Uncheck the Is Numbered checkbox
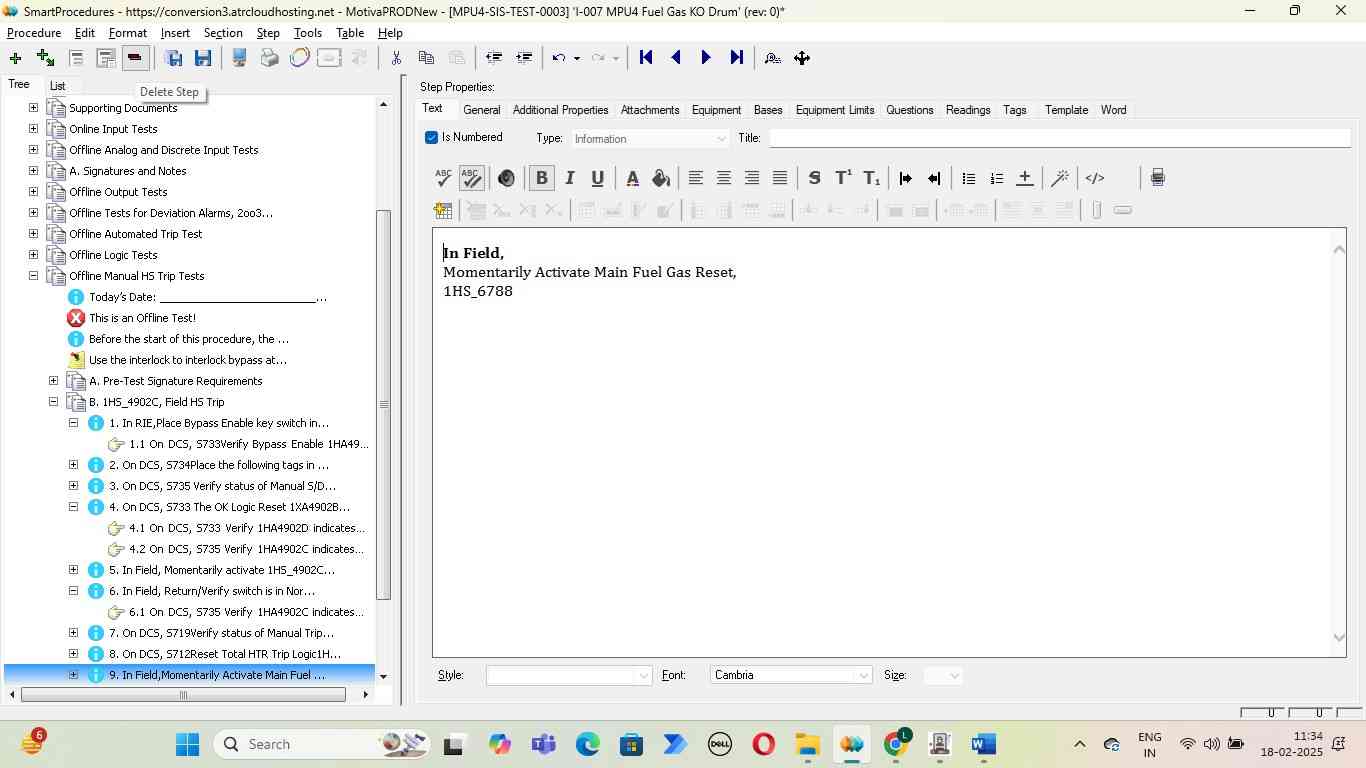Viewport: 1366px width, 768px height. 432,138
